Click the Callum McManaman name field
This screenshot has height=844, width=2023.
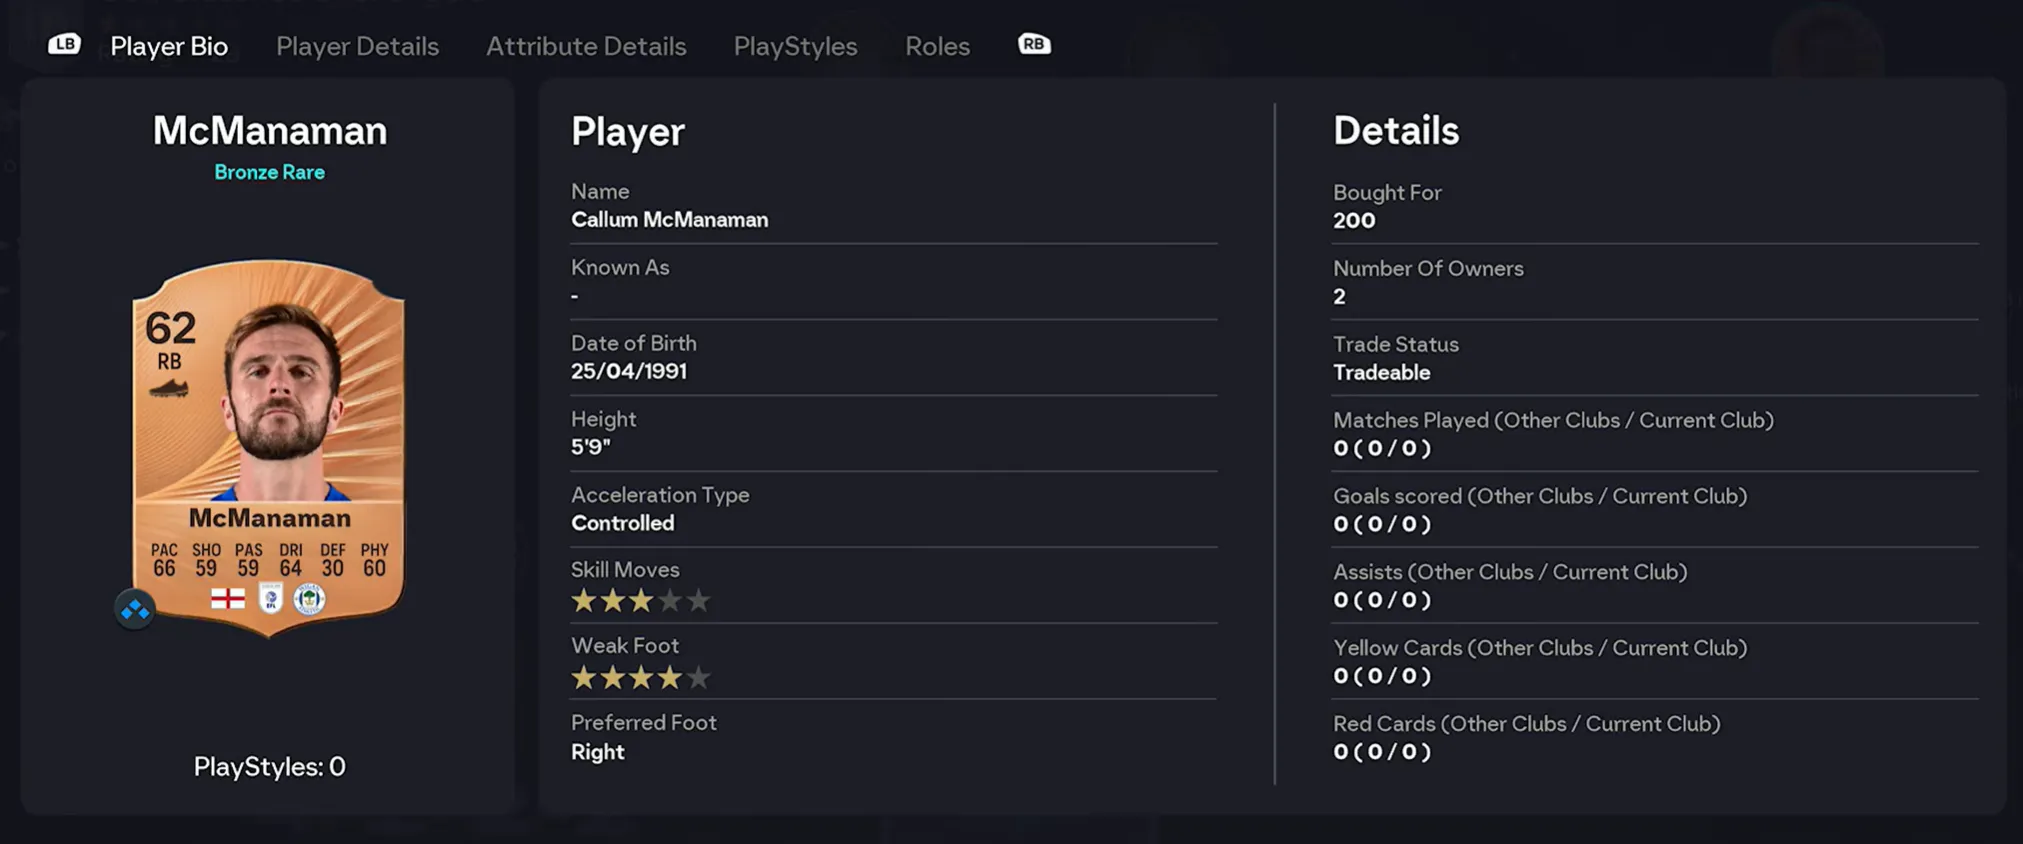(x=669, y=220)
